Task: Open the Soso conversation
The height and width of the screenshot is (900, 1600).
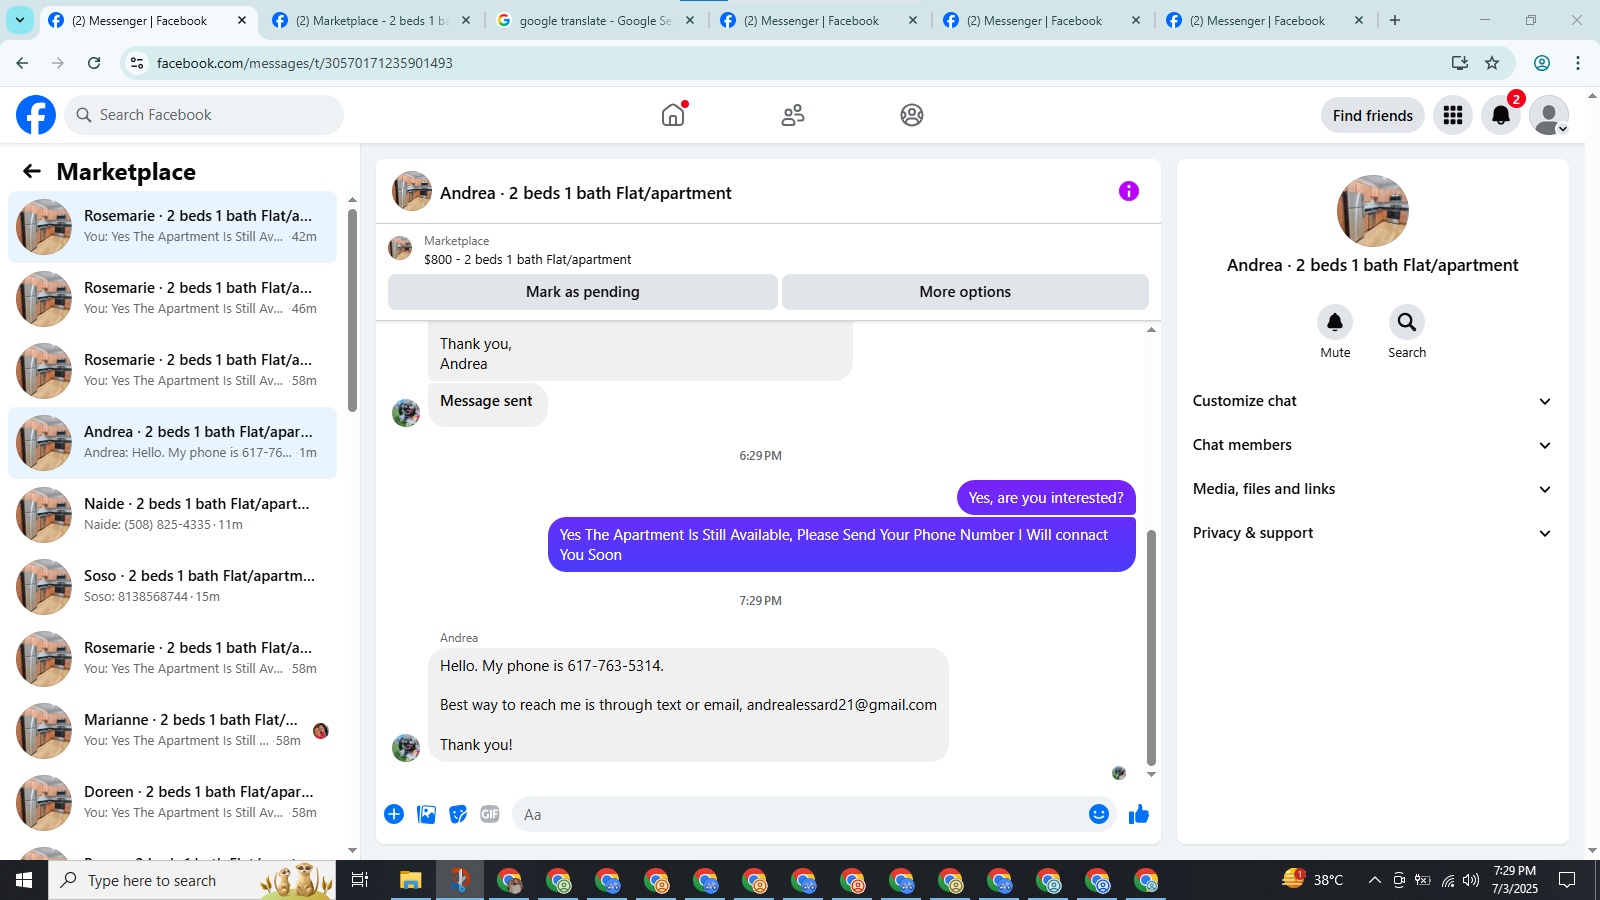Action: [x=173, y=587]
